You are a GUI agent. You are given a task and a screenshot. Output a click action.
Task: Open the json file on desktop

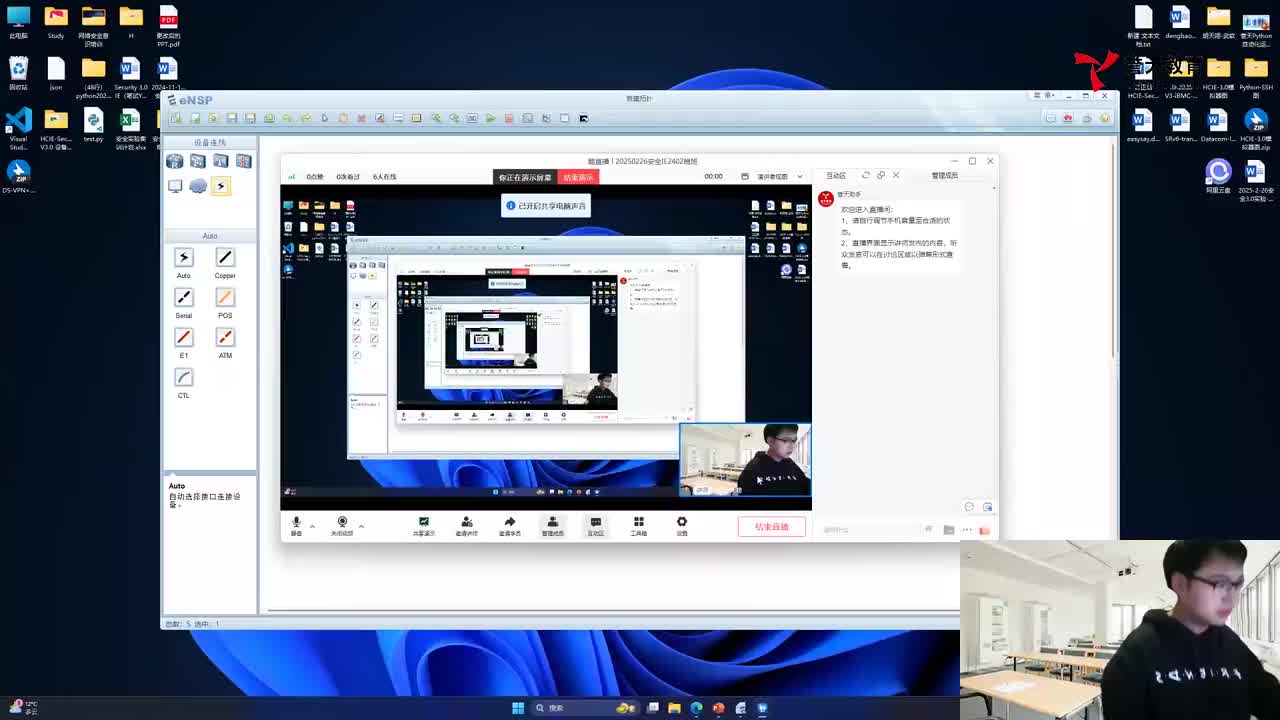[x=56, y=74]
